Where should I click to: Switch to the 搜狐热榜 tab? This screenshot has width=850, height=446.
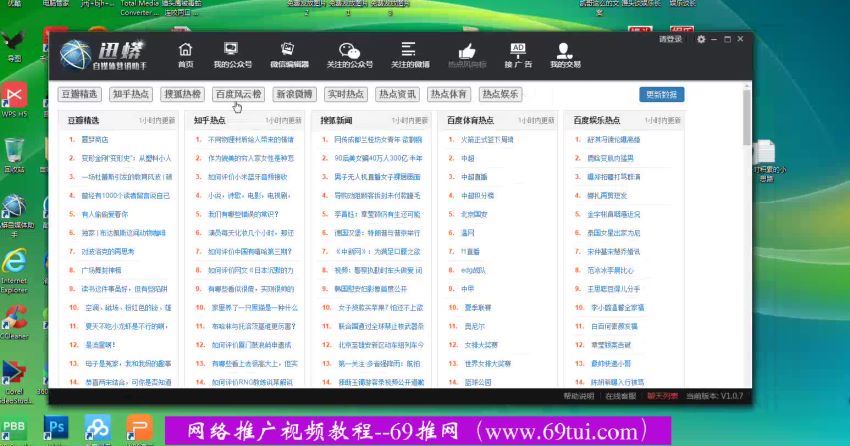click(183, 94)
